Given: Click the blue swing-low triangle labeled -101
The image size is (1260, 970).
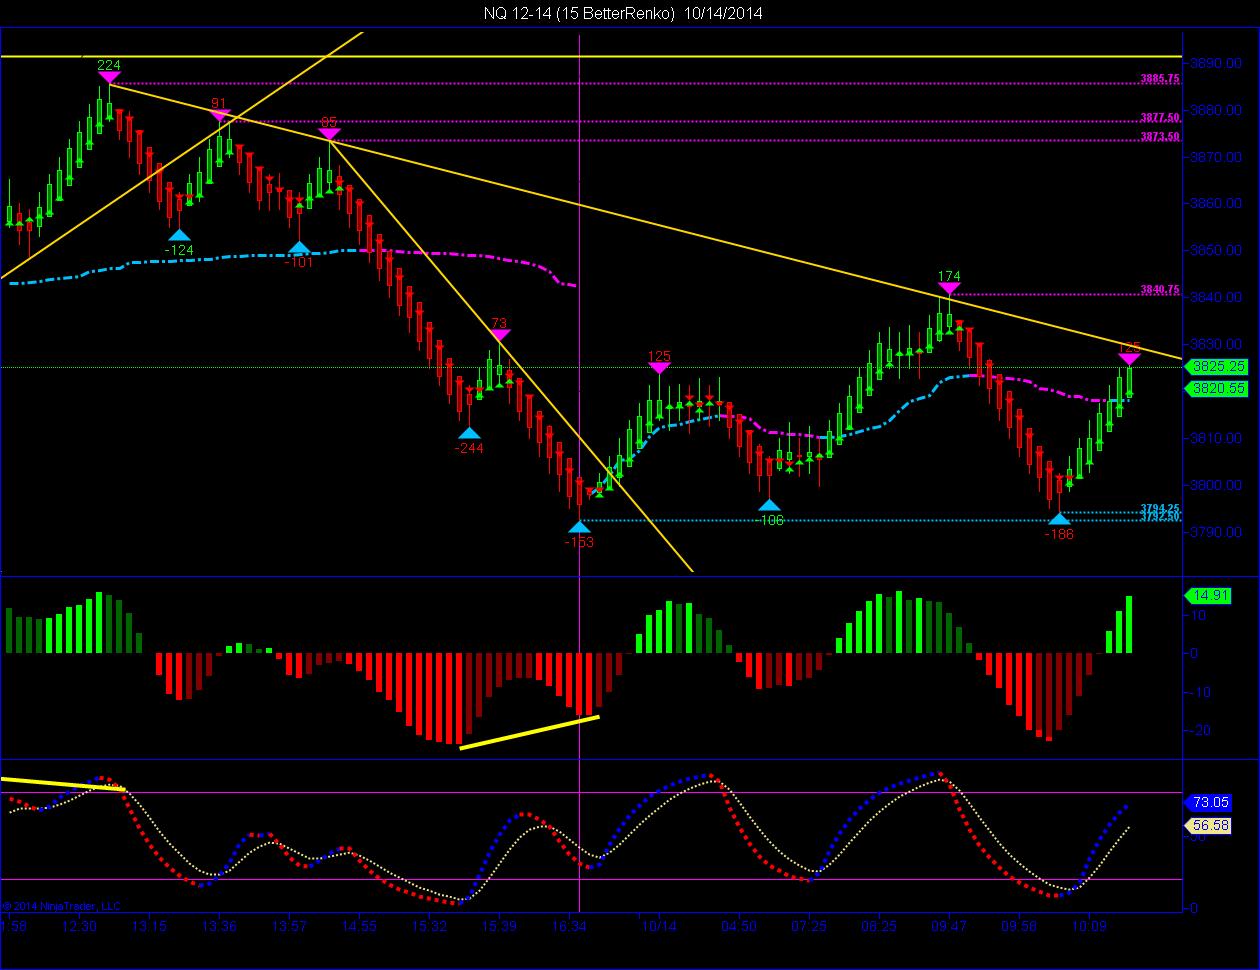Looking at the screenshot, I should pos(299,247).
